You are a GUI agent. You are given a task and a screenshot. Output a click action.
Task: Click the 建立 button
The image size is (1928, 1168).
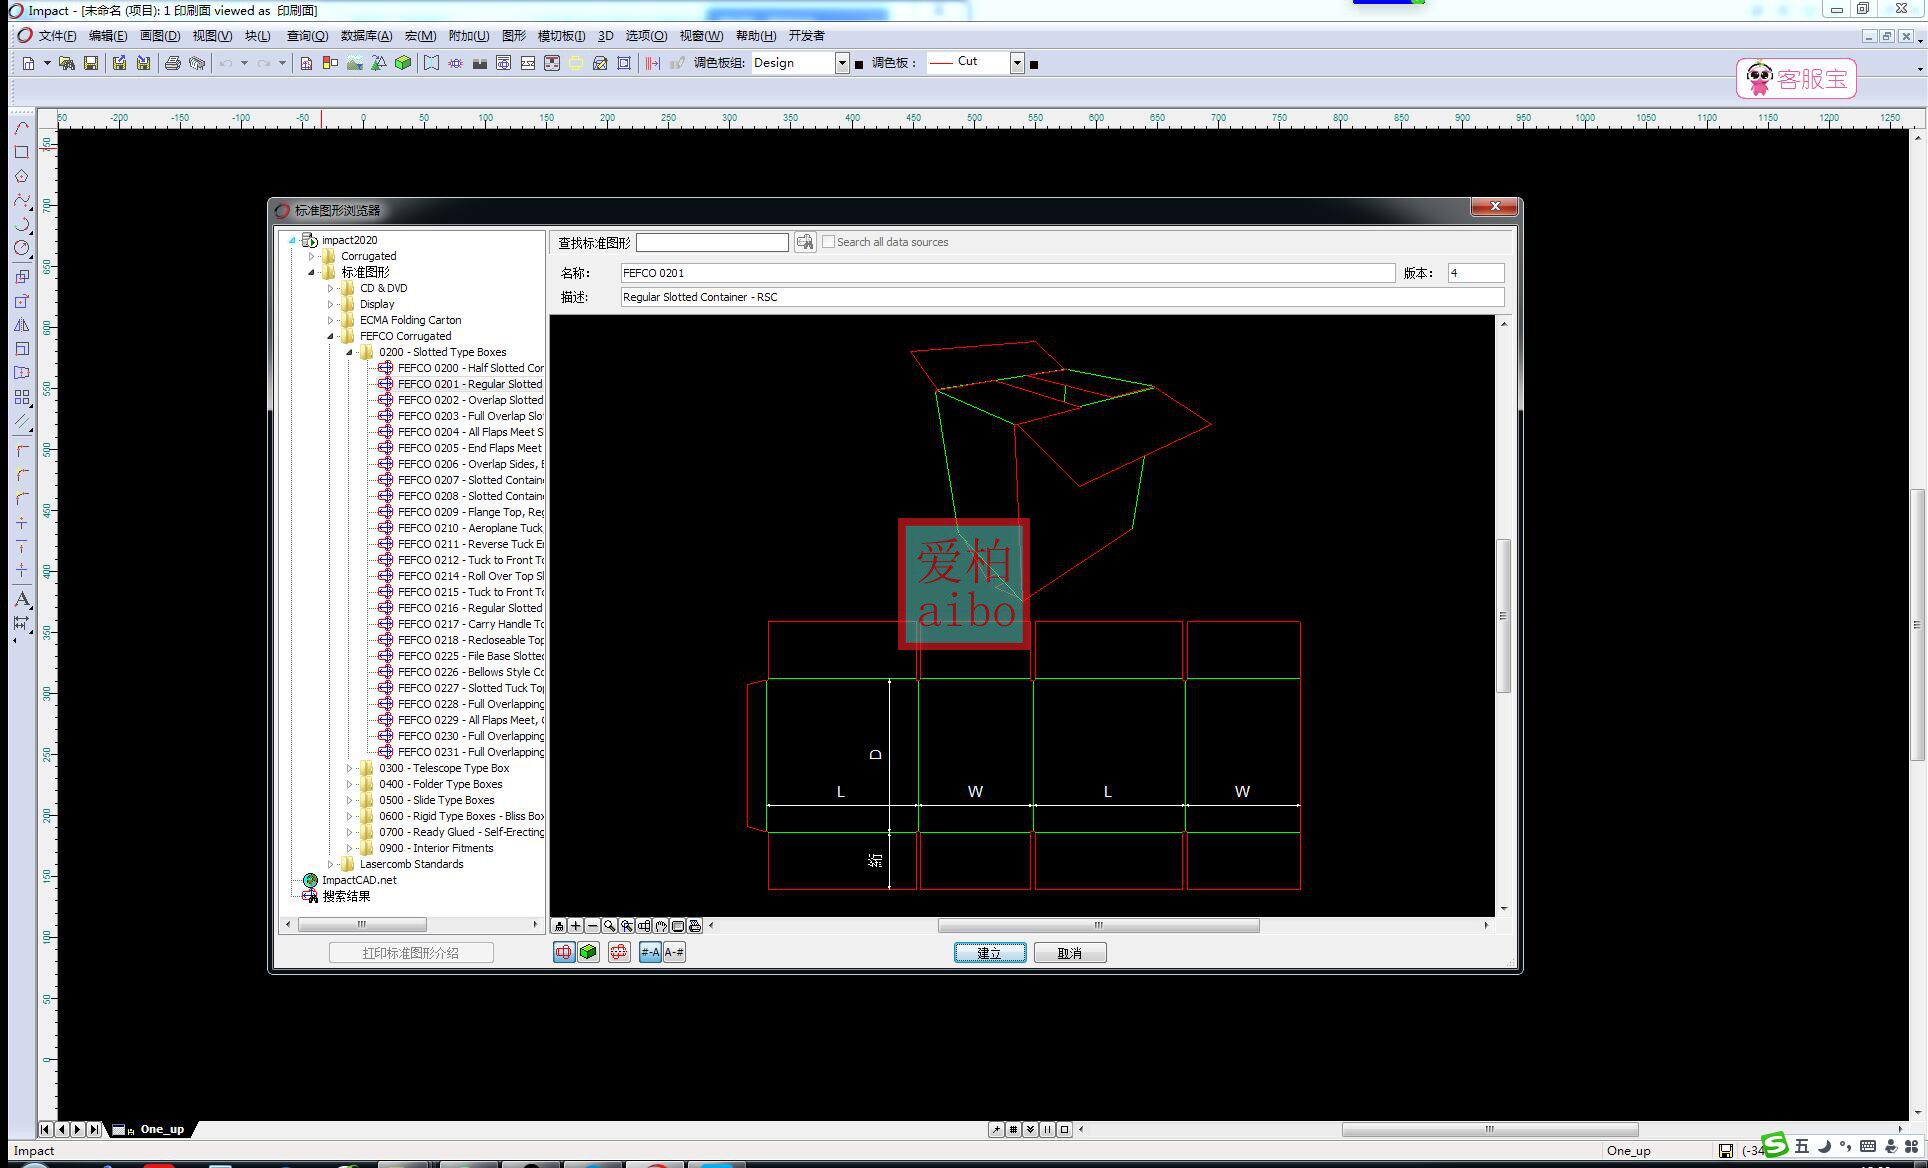pos(989,953)
